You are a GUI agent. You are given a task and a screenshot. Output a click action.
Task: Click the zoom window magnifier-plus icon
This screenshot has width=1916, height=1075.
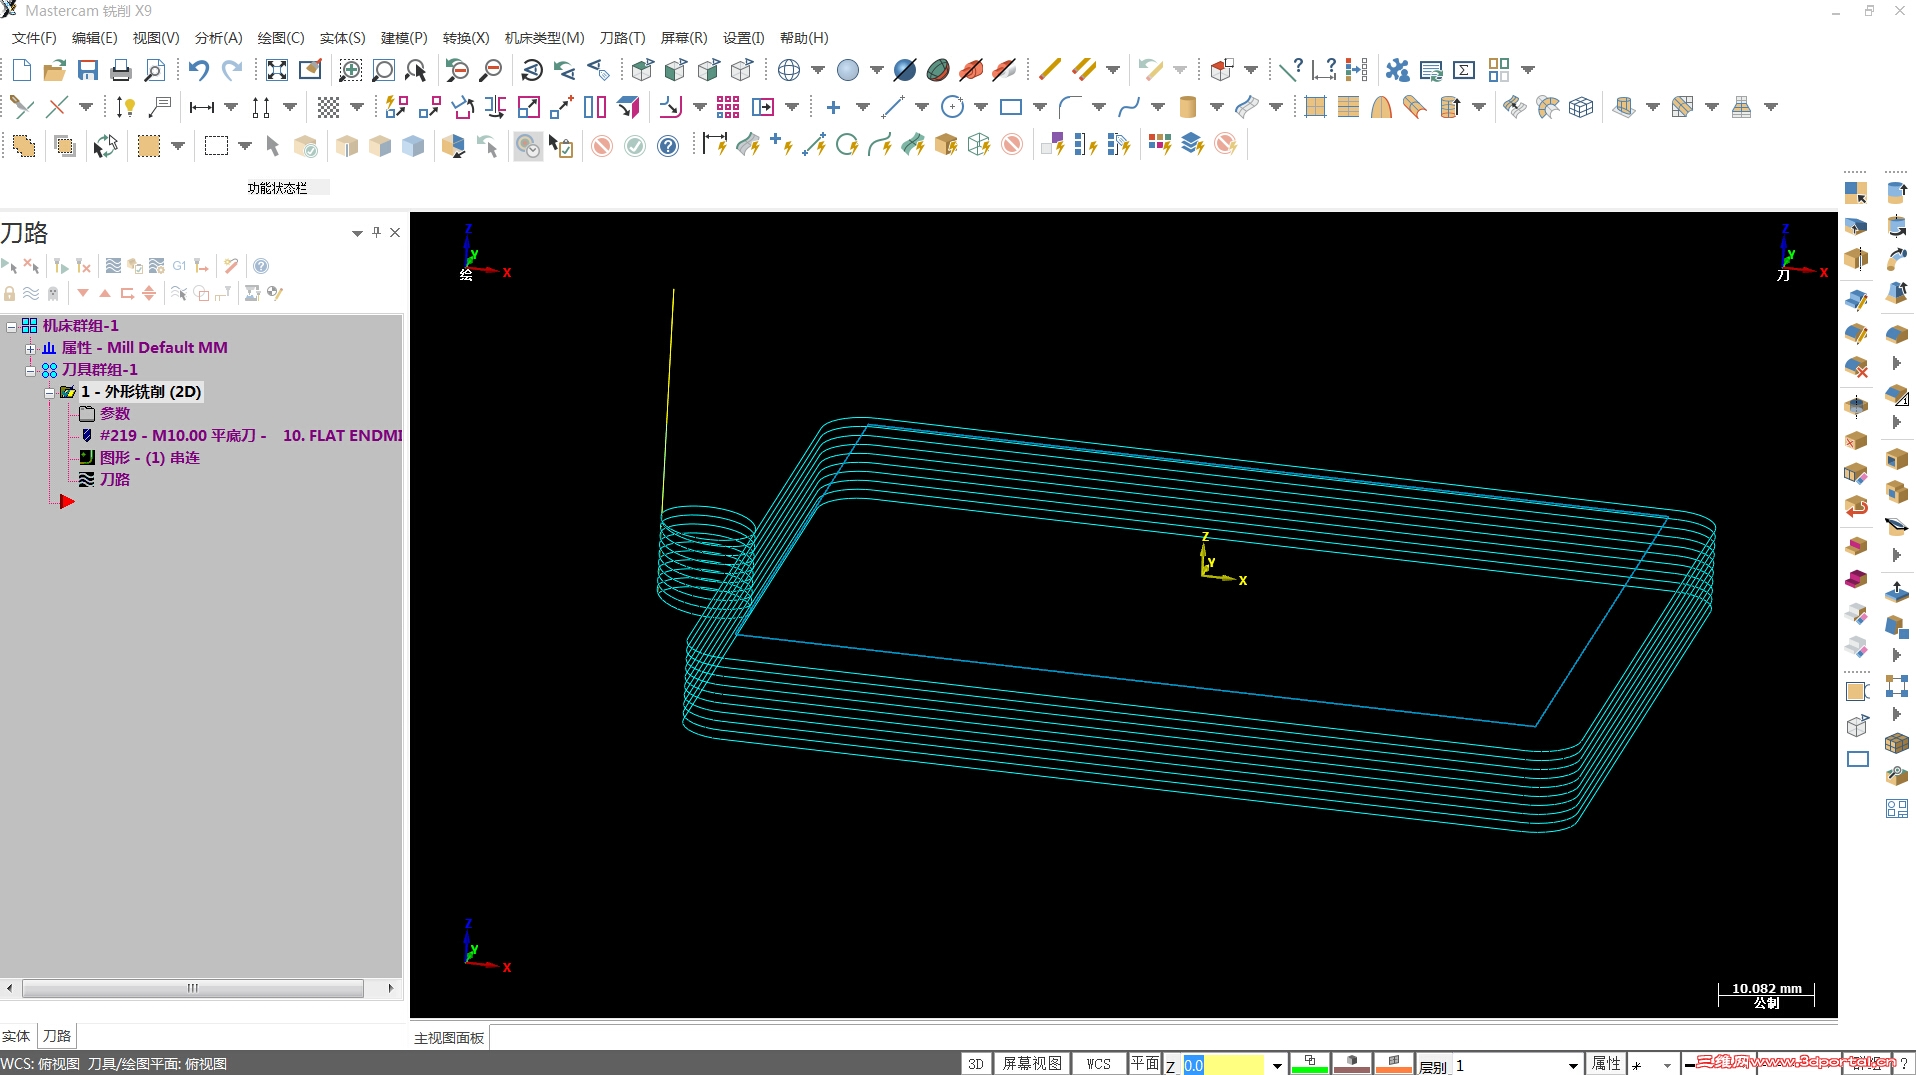(350, 70)
